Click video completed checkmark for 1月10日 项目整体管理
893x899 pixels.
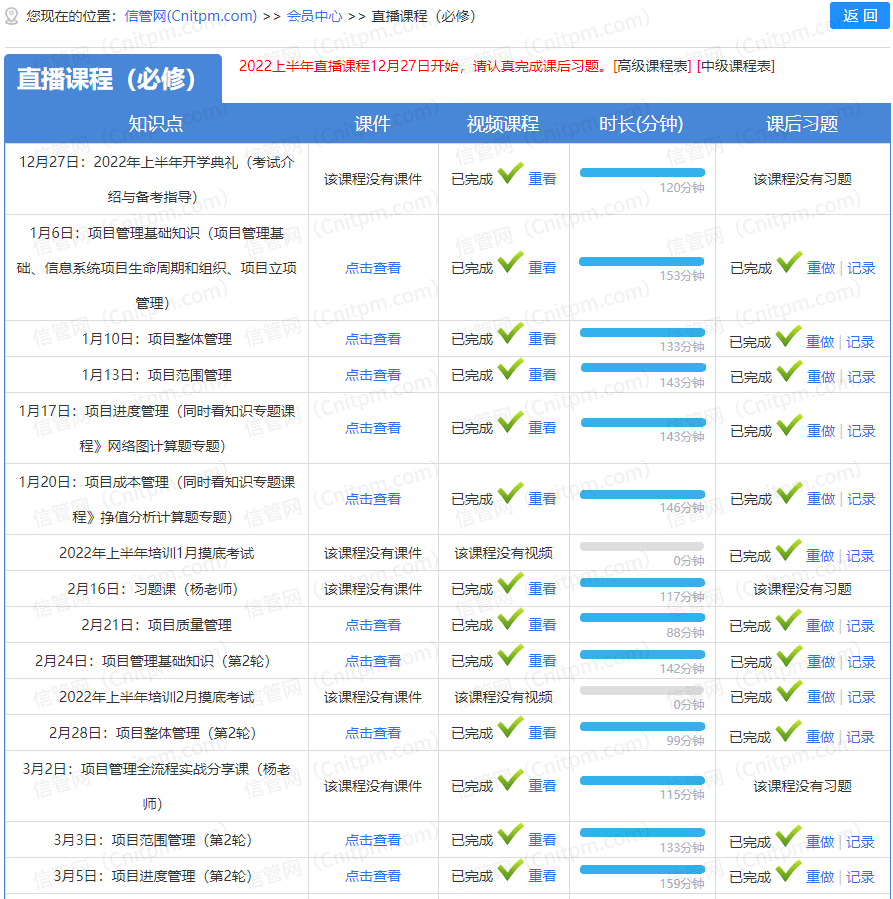(x=510, y=335)
